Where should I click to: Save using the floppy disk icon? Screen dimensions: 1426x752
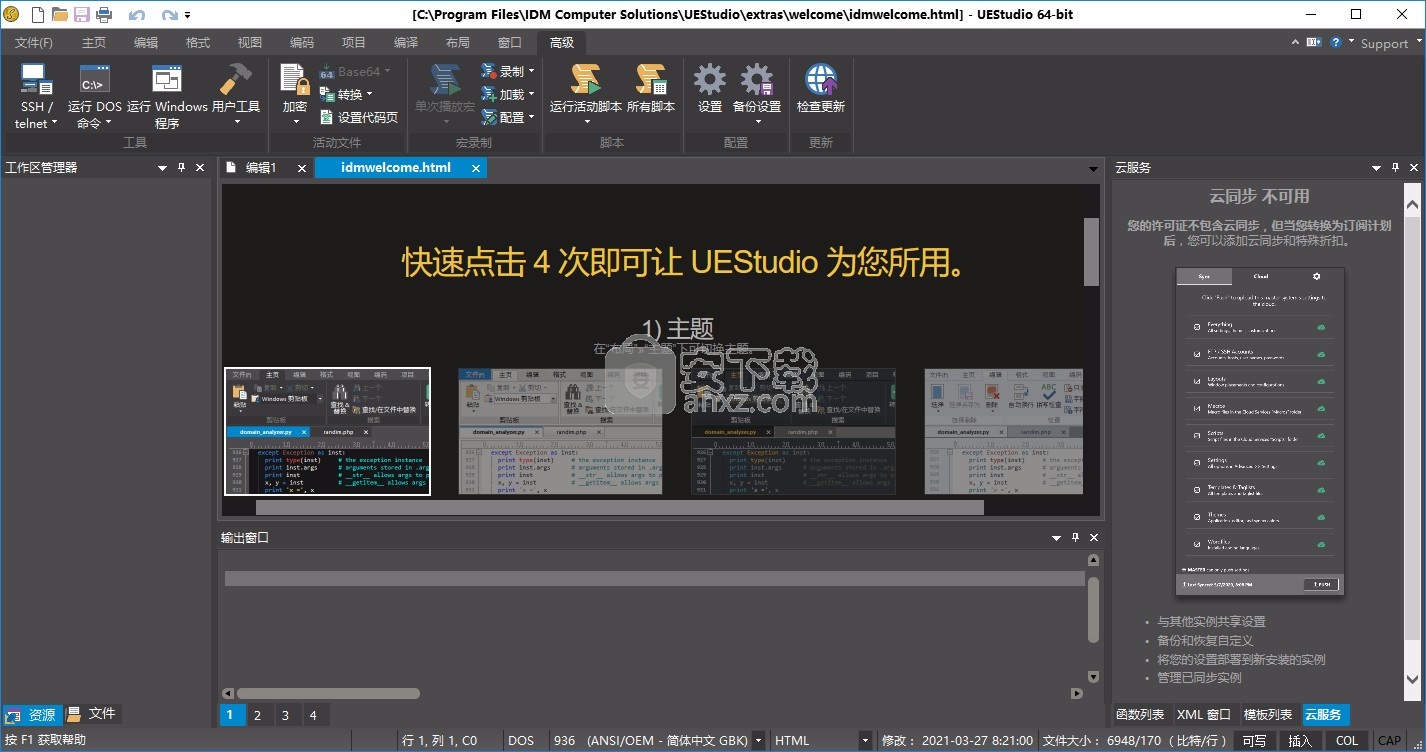[82, 15]
